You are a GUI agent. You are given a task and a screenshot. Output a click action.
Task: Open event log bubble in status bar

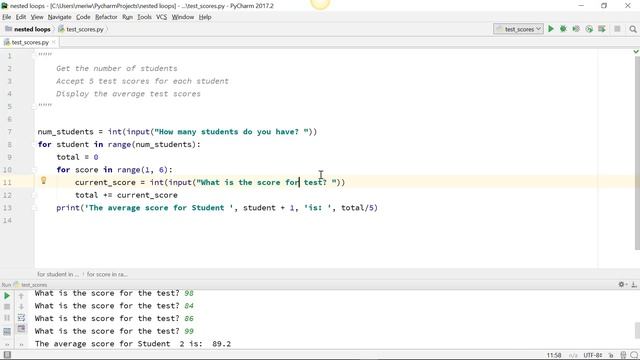(634, 355)
